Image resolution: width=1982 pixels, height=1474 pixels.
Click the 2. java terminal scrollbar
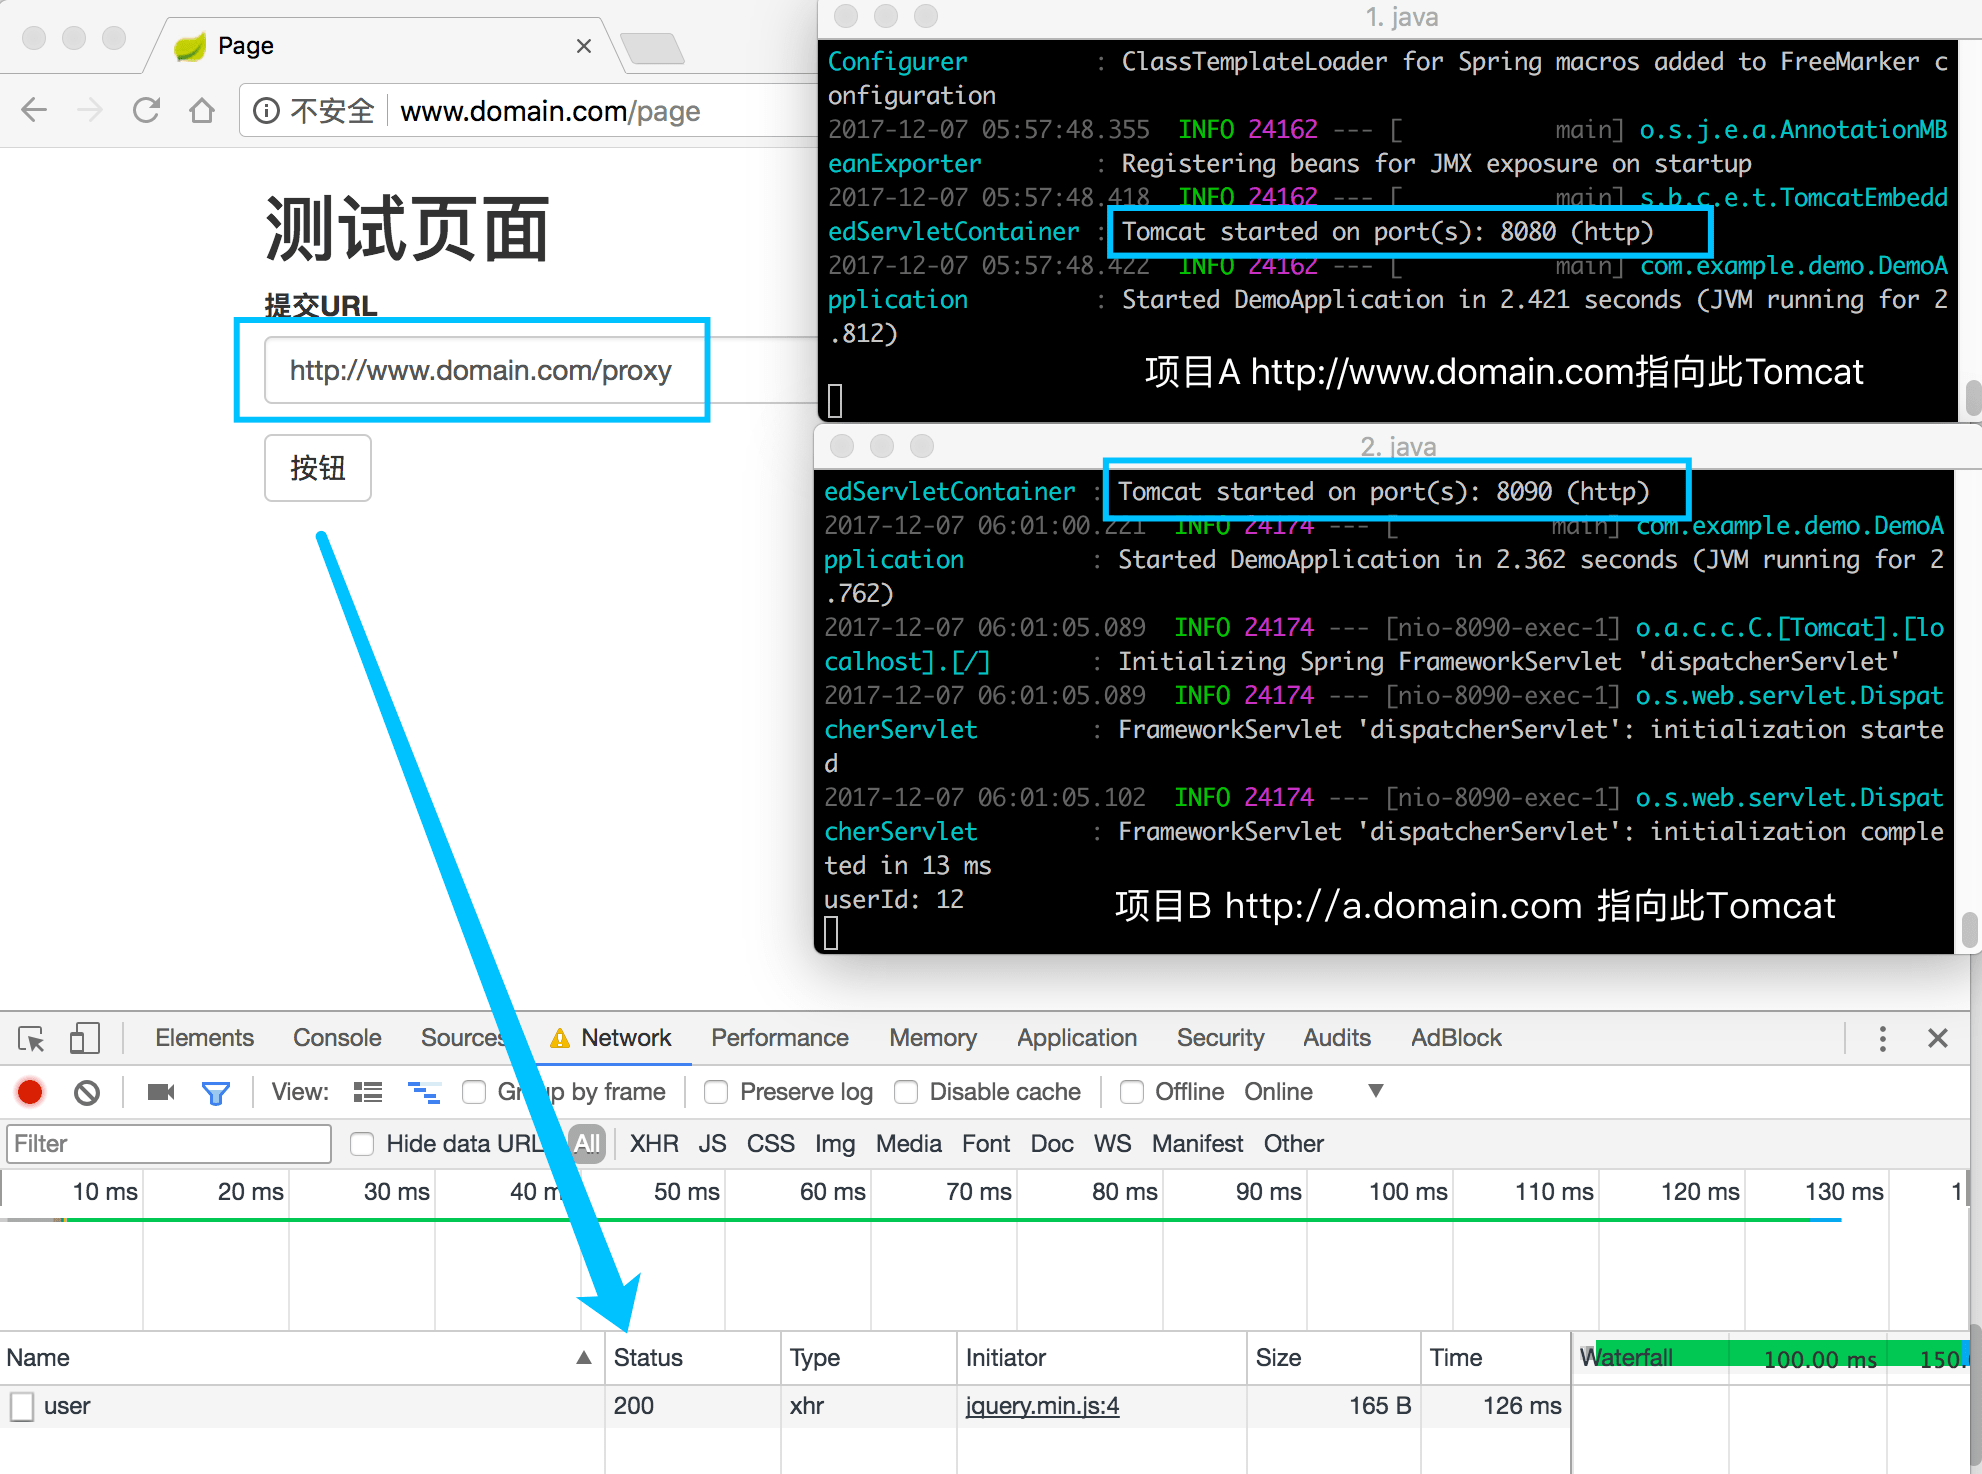(x=1970, y=930)
